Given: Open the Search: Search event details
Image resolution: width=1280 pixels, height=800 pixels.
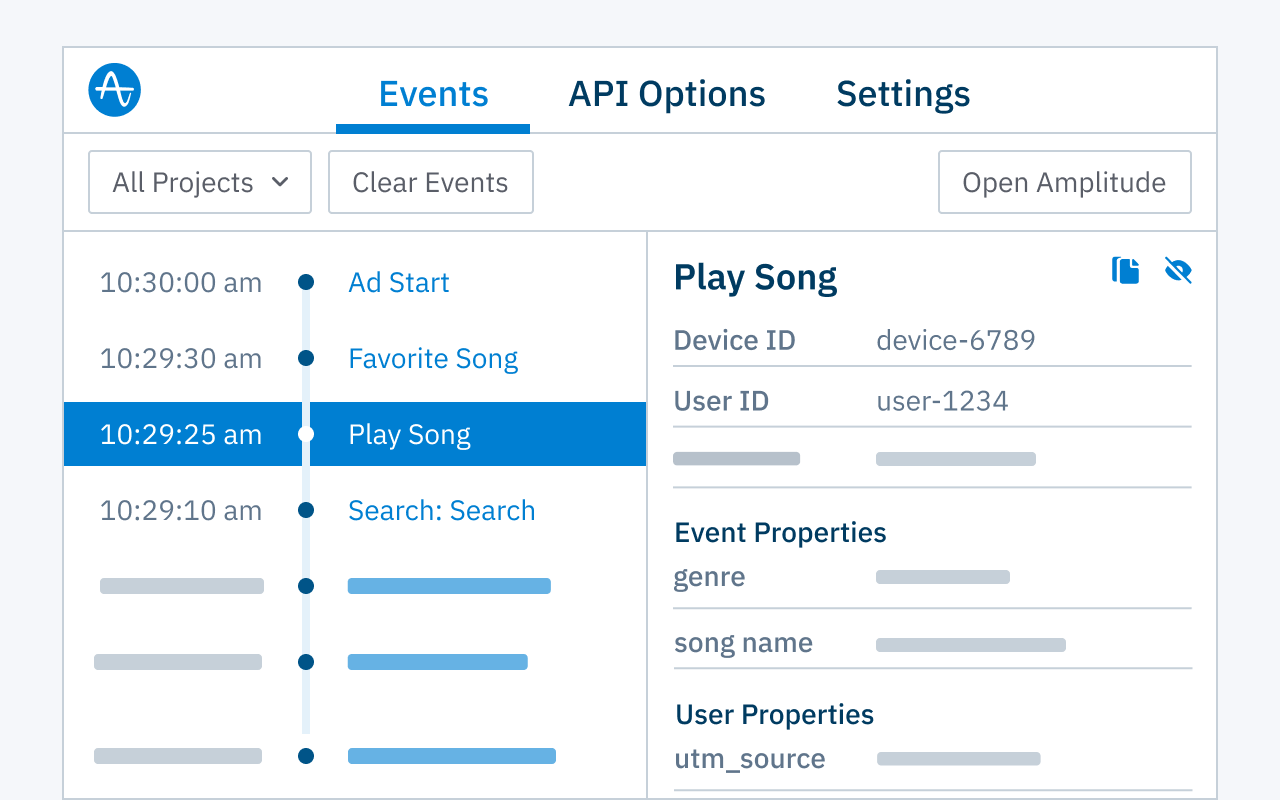Looking at the screenshot, I should [x=441, y=510].
